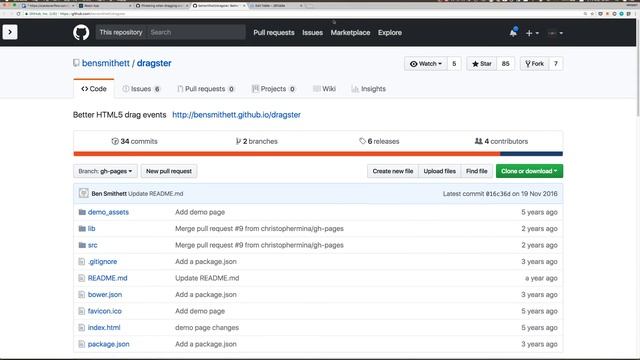
Task: Click the Ben Smithett author avatar
Action: (84, 193)
